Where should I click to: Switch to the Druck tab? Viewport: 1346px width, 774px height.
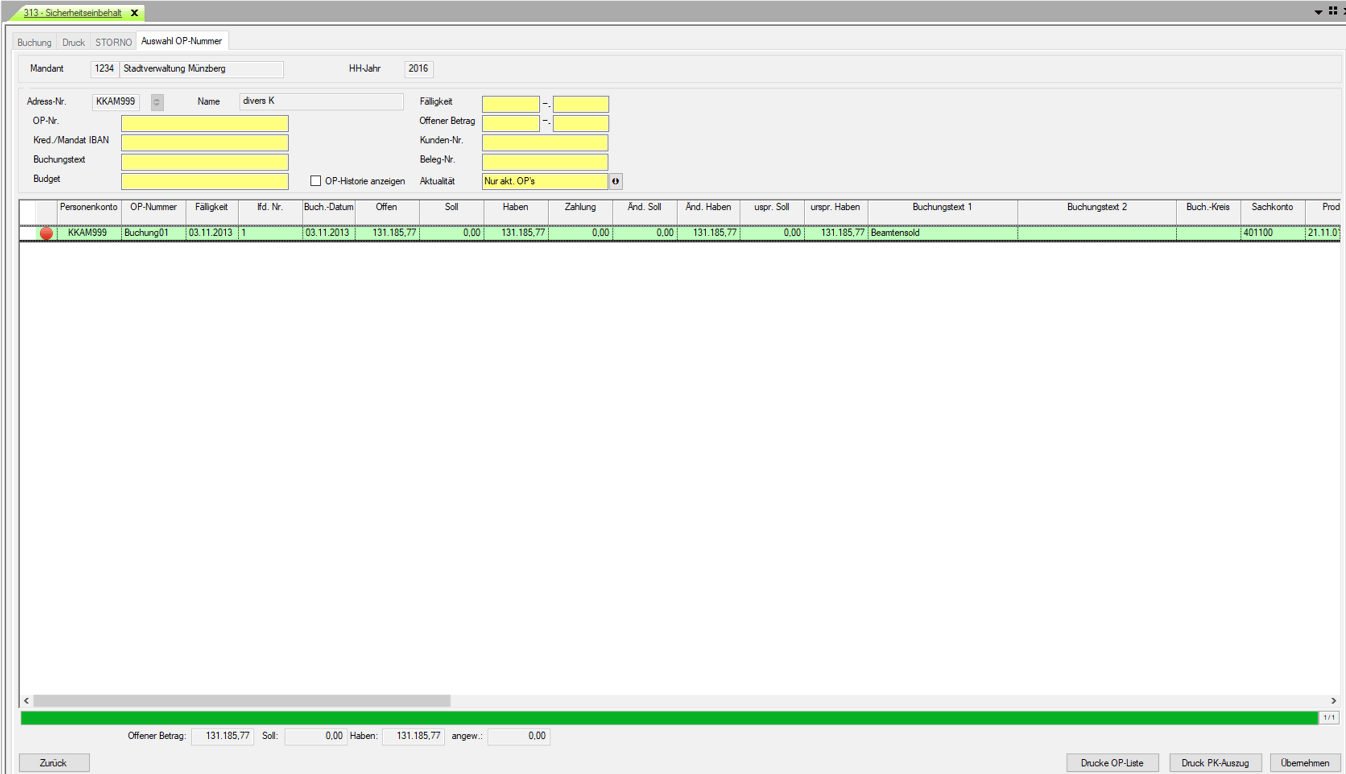click(x=73, y=42)
